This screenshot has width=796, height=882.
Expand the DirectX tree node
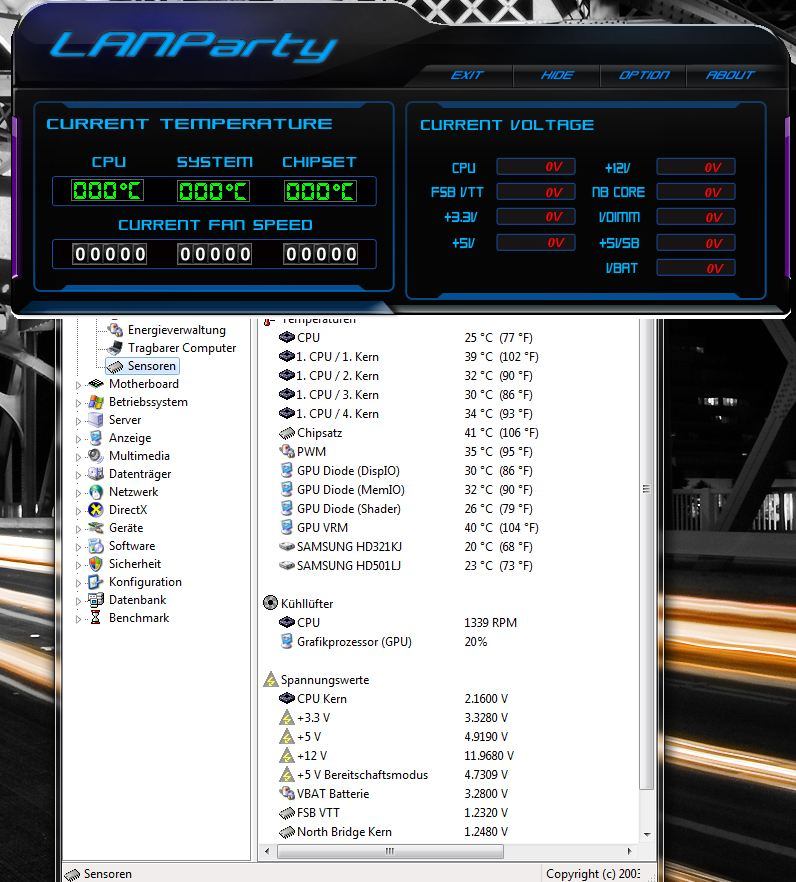(78, 511)
